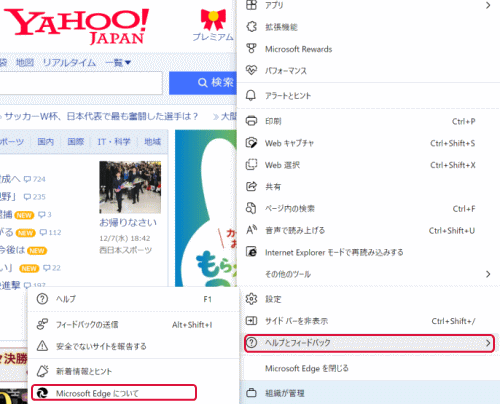Screen dimensions: 500x404
Task: Select Microsoft Edge を閉じる menu entry
Action: coord(307,368)
